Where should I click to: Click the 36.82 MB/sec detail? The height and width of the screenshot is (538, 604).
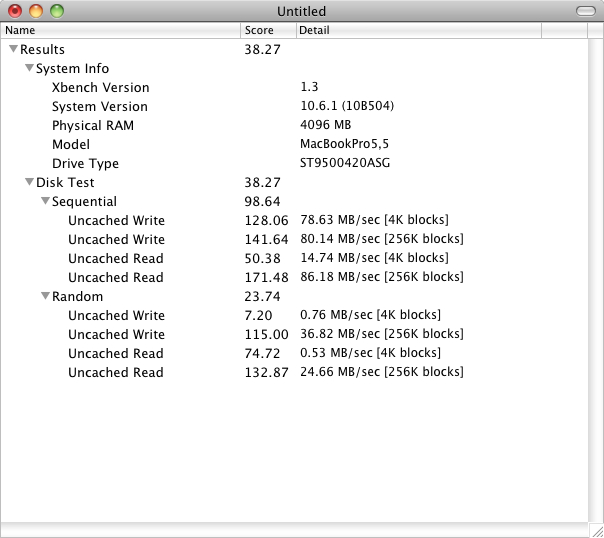tap(382, 334)
